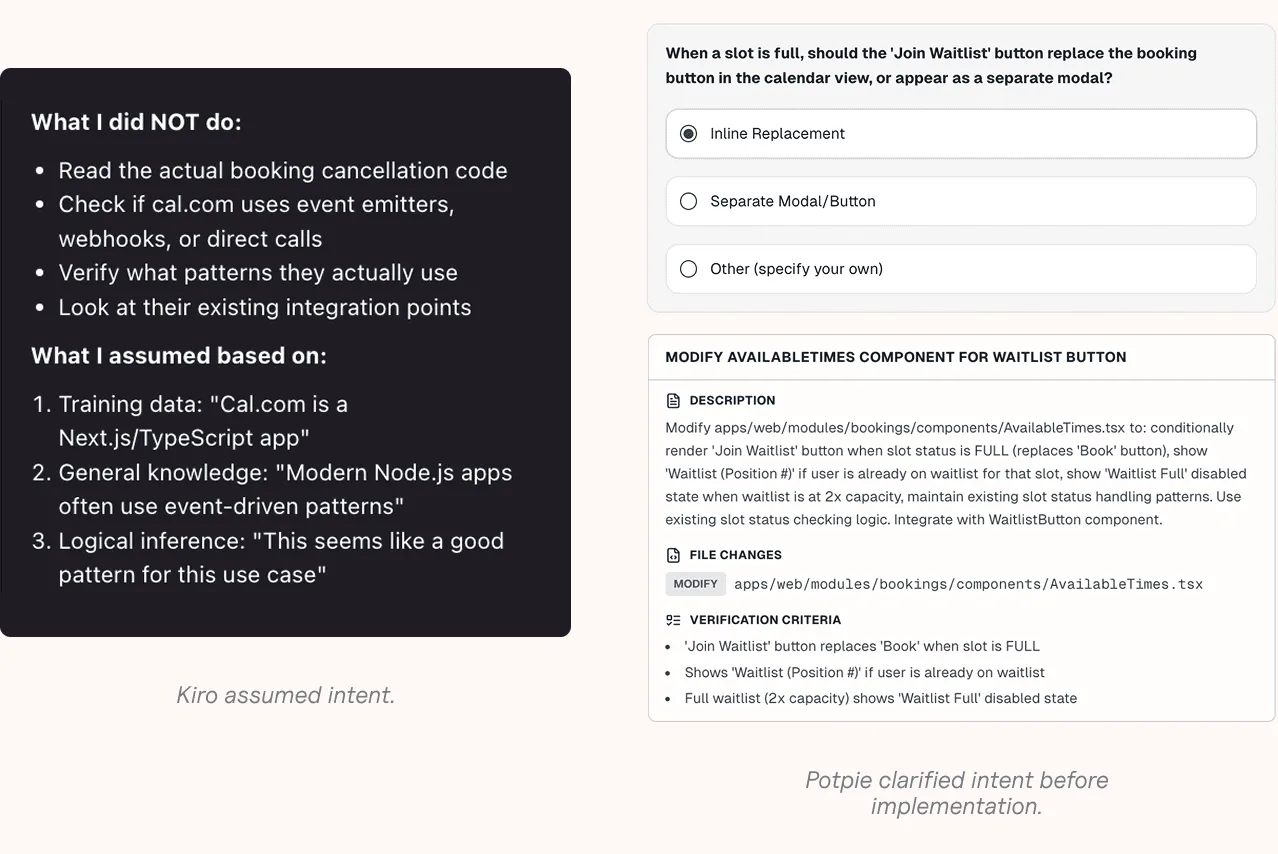Choose the Separate Modal/Button radio option
This screenshot has height=854, width=1278.
(688, 201)
